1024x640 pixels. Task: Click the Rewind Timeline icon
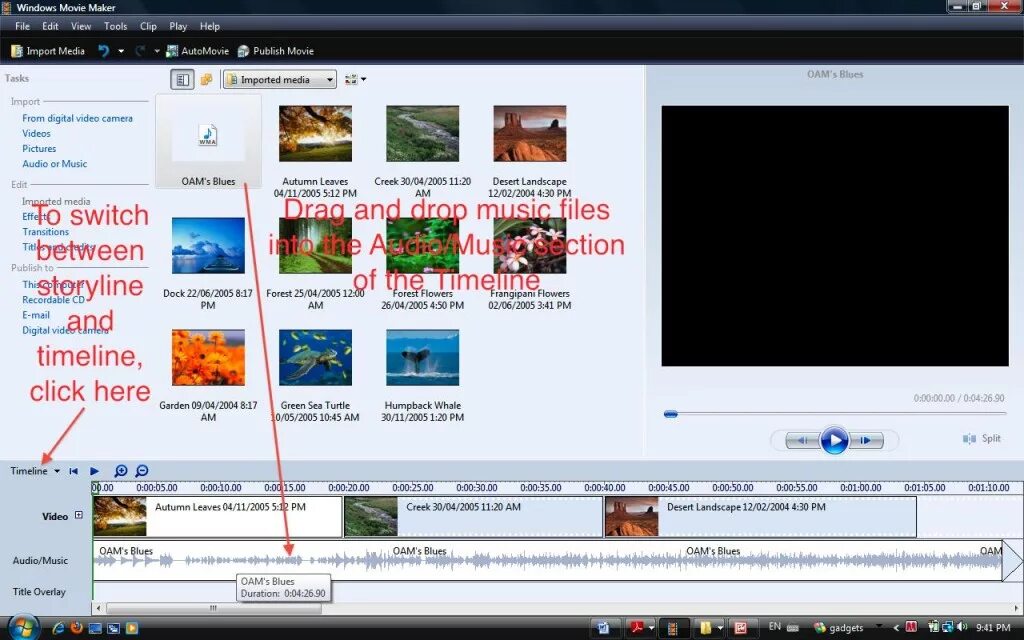[74, 471]
